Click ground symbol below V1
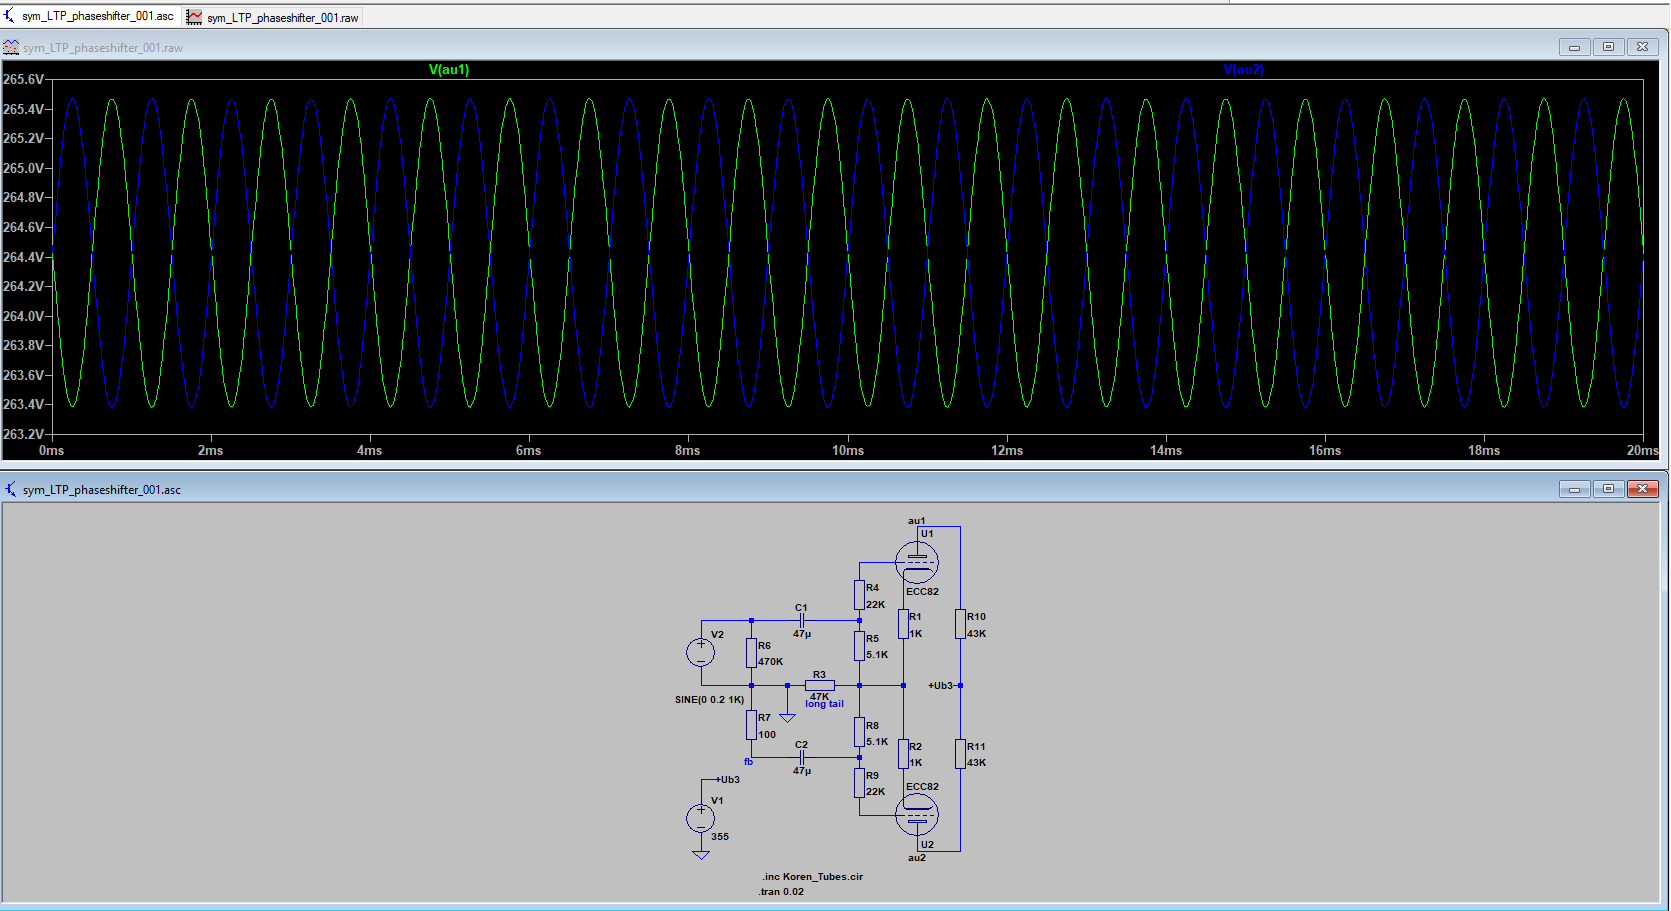The width and height of the screenshot is (1671, 911). 701,854
